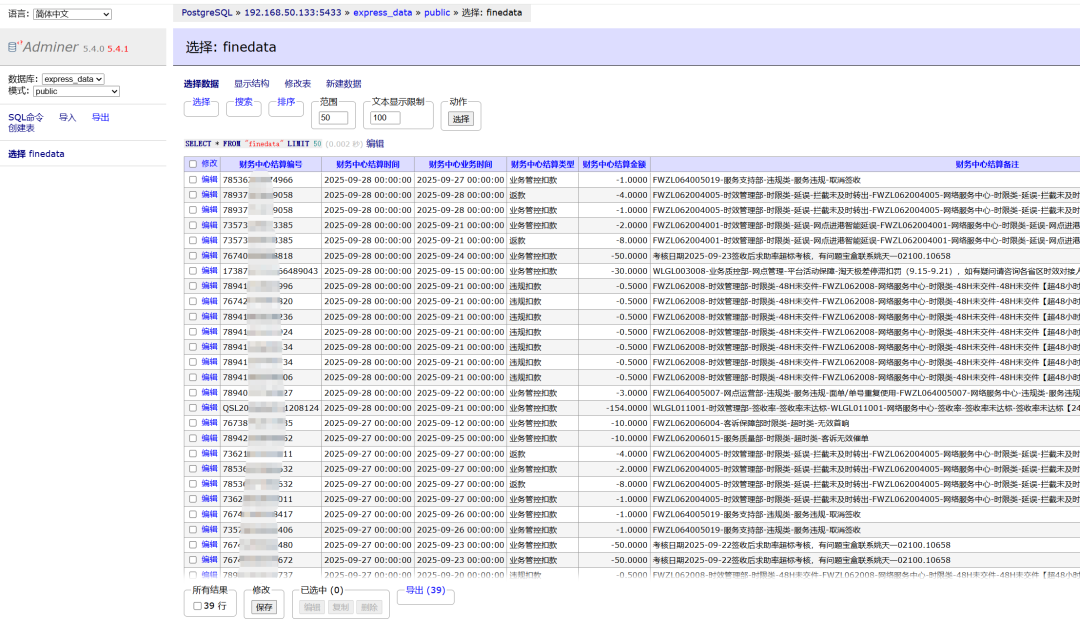Click 编辑 on the -154.0000 row
Screen dimensions: 1080x619
pos(209,408)
